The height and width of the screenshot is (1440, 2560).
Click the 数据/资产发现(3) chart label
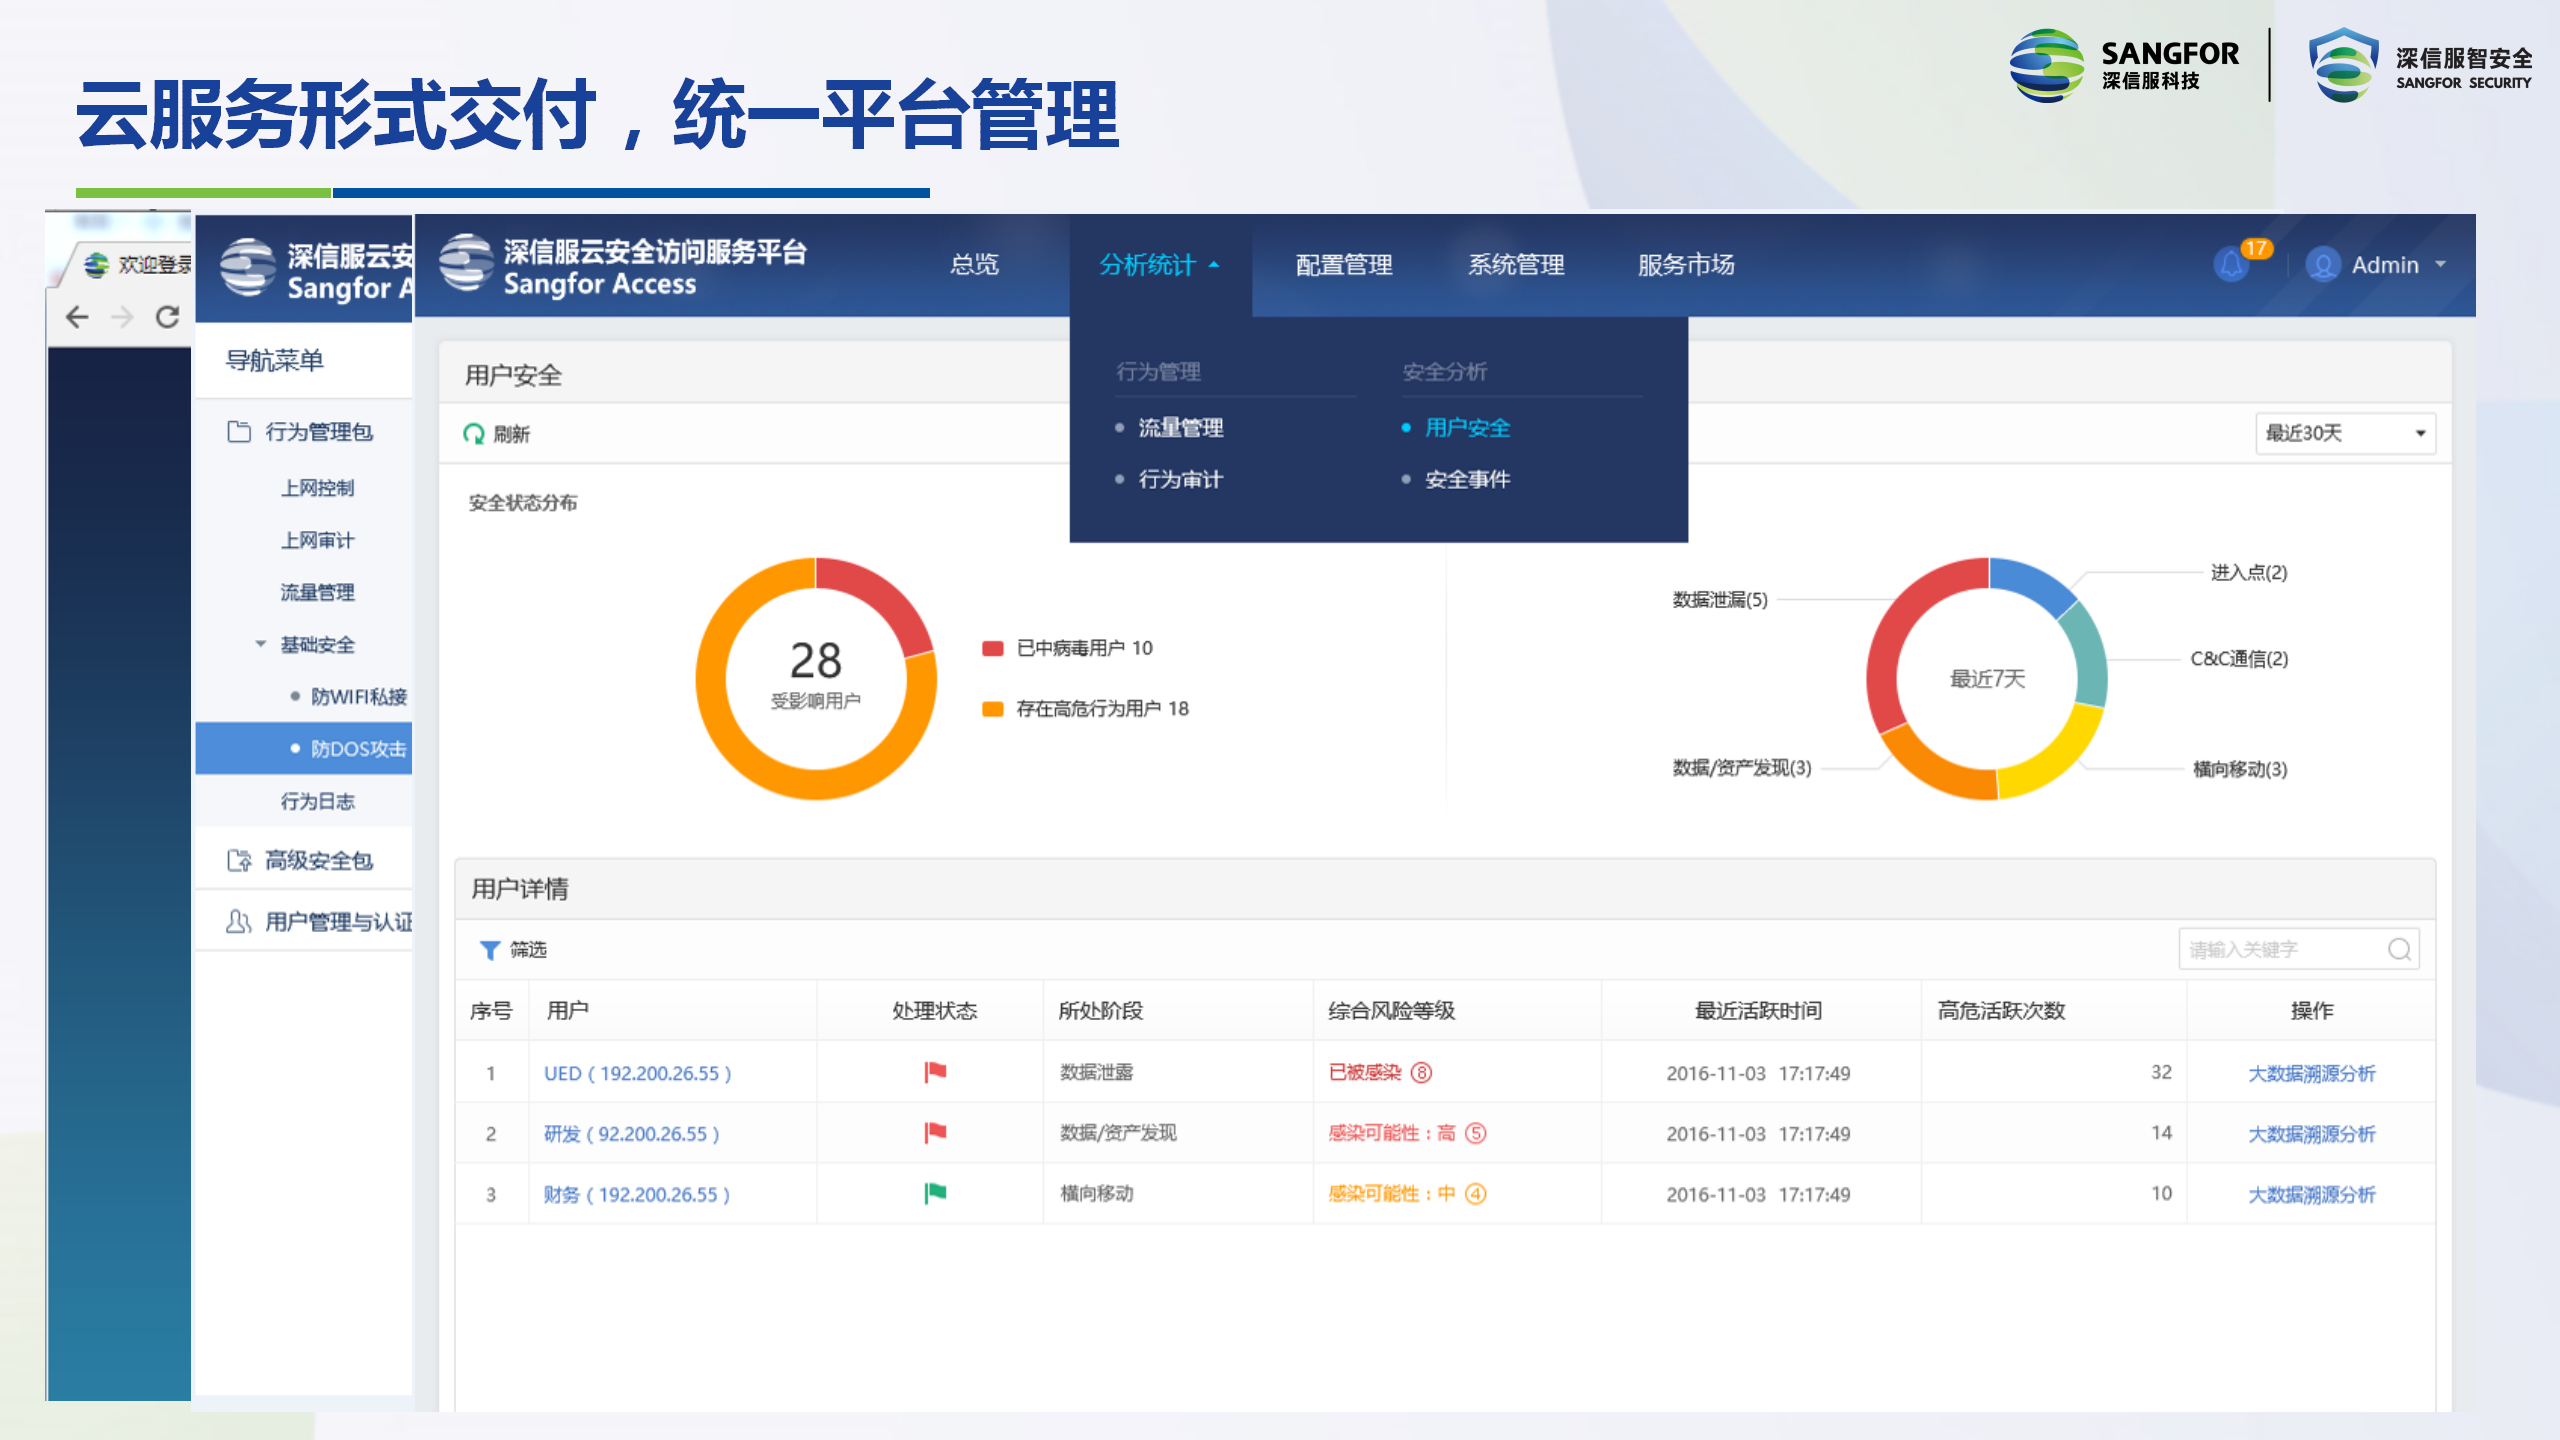click(x=1742, y=767)
